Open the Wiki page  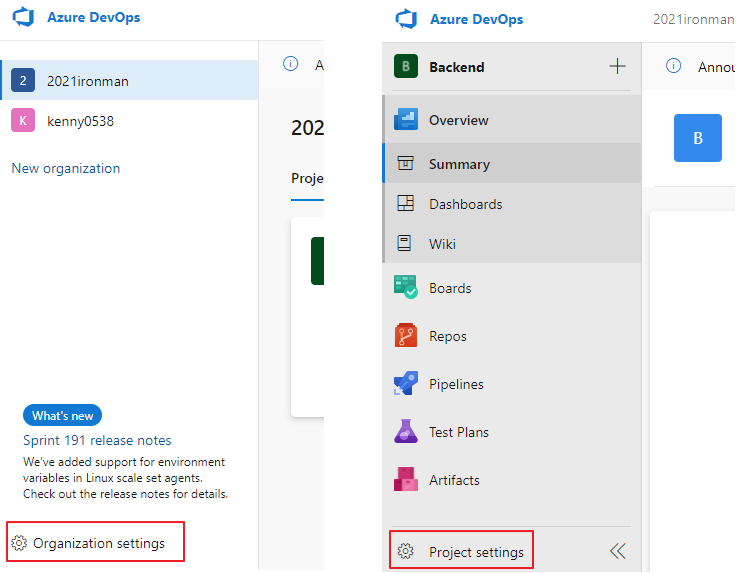click(x=512, y=243)
